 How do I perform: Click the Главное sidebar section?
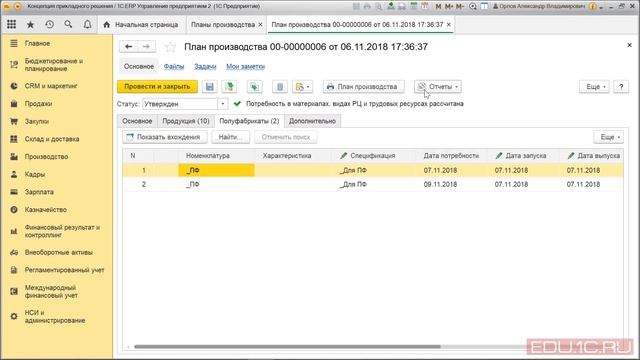tap(57, 43)
